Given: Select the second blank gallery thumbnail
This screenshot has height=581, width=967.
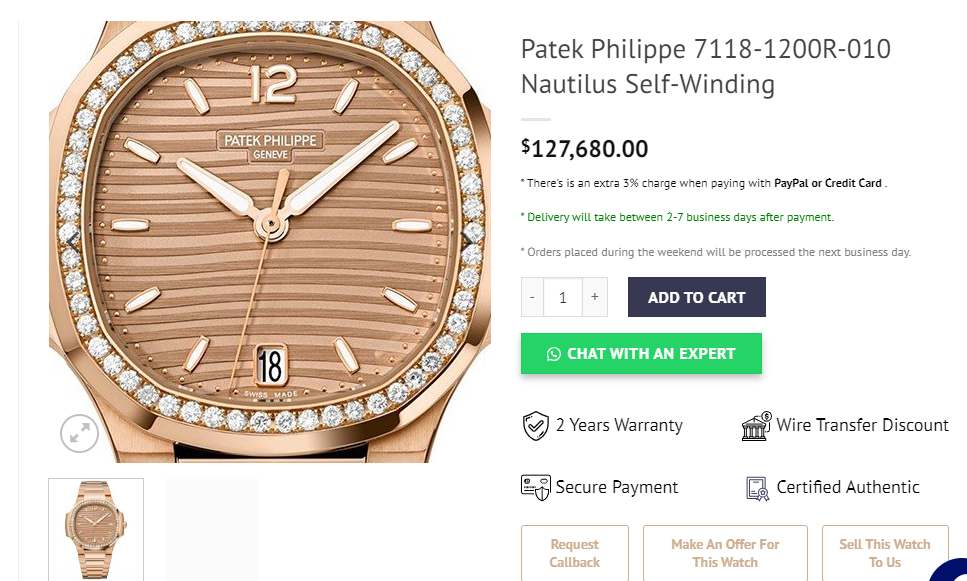Looking at the screenshot, I should (x=212, y=529).
